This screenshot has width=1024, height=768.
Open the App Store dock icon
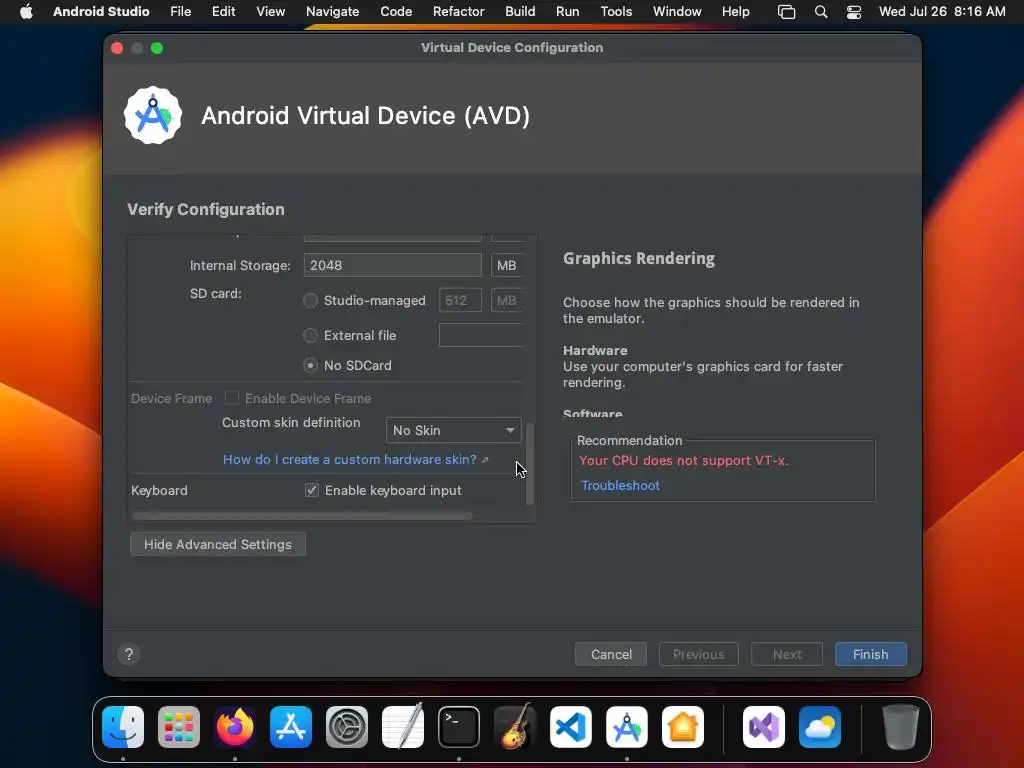(291, 727)
